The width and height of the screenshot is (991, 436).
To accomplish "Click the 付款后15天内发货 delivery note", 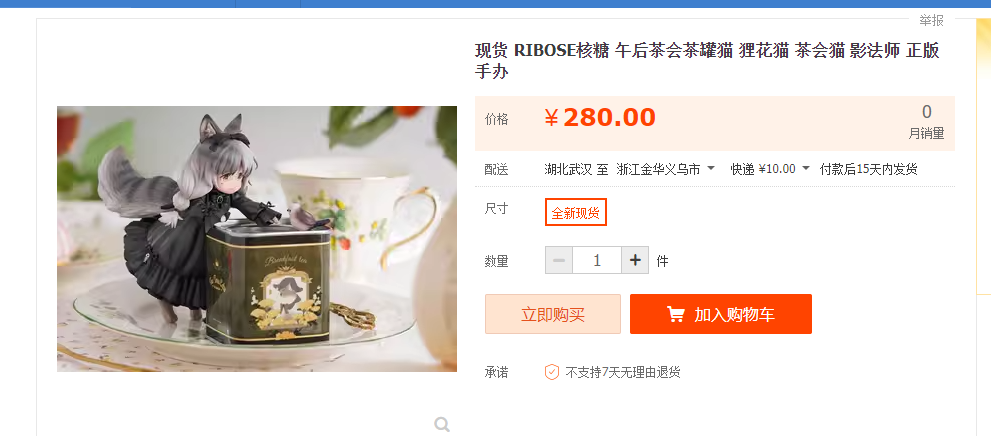I will (869, 169).
